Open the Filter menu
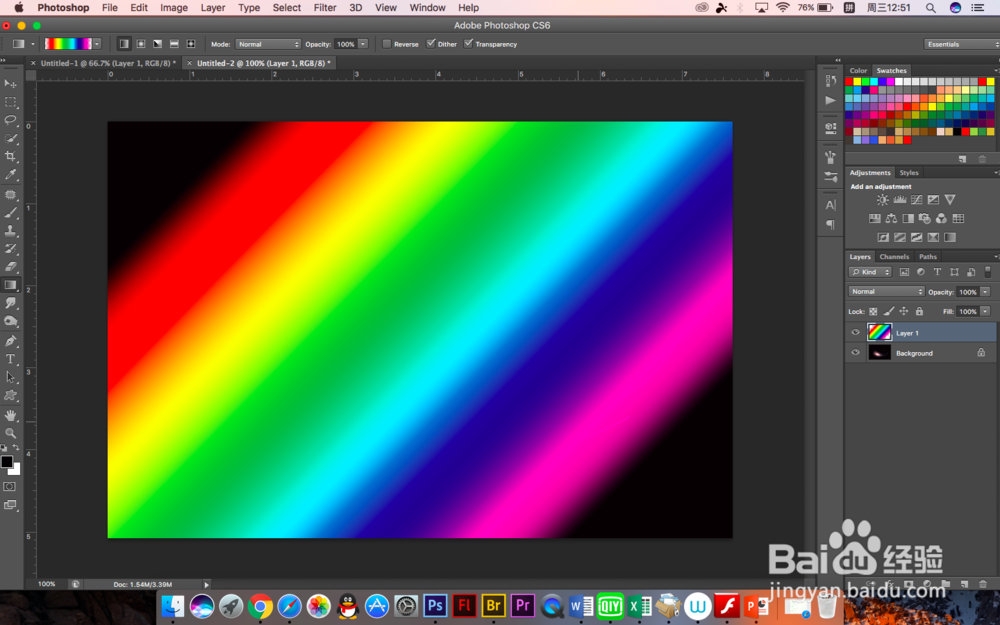The image size is (1000, 625). pyautogui.click(x=325, y=8)
